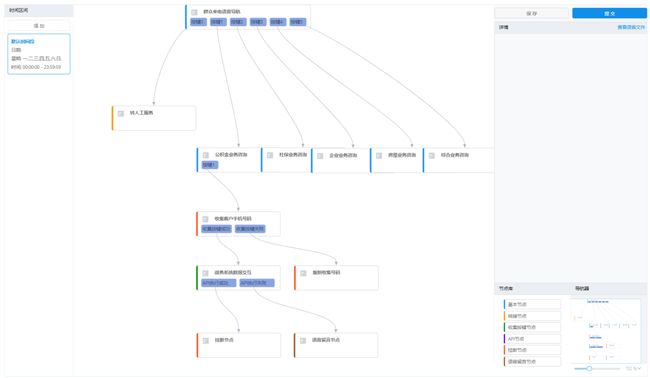
Task: Click the 按键 chip inside 公积金业务咨询 node
Action: (x=210, y=165)
